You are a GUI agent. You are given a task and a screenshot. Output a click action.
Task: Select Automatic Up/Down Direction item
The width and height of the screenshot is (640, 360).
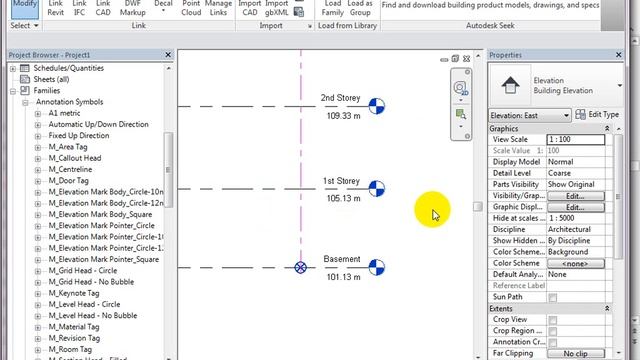[x=98, y=124]
